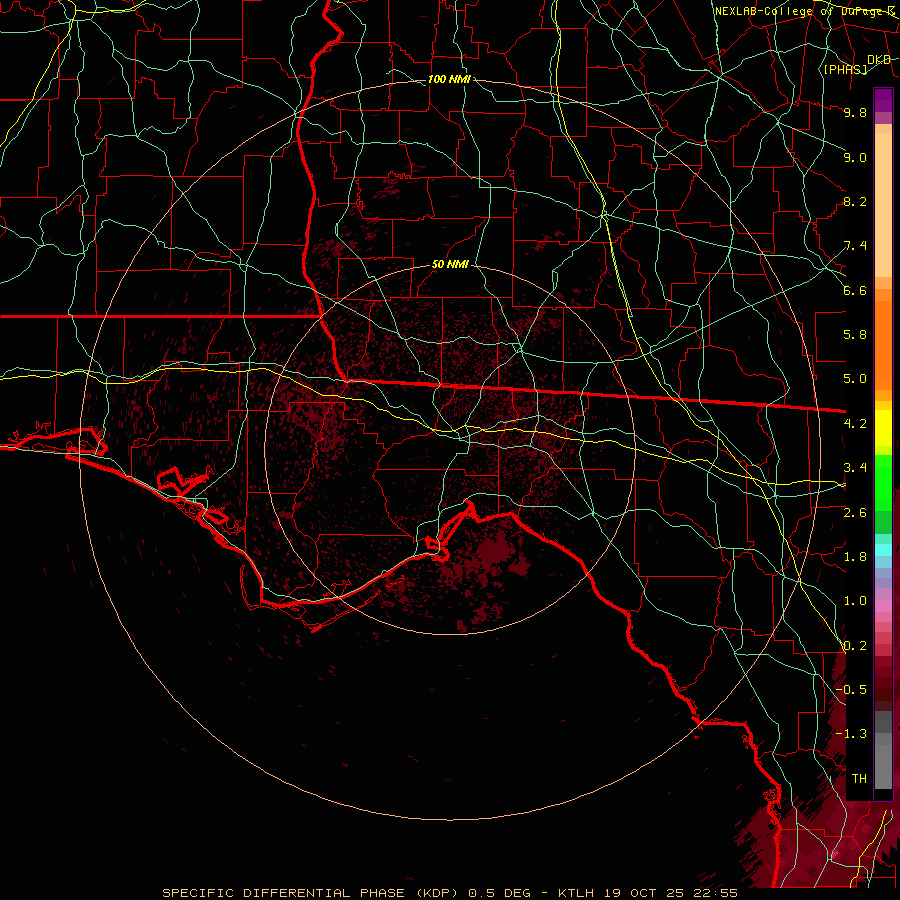Click the -0.5 legend scale value
Screen dimensions: 900x900
(x=851, y=690)
